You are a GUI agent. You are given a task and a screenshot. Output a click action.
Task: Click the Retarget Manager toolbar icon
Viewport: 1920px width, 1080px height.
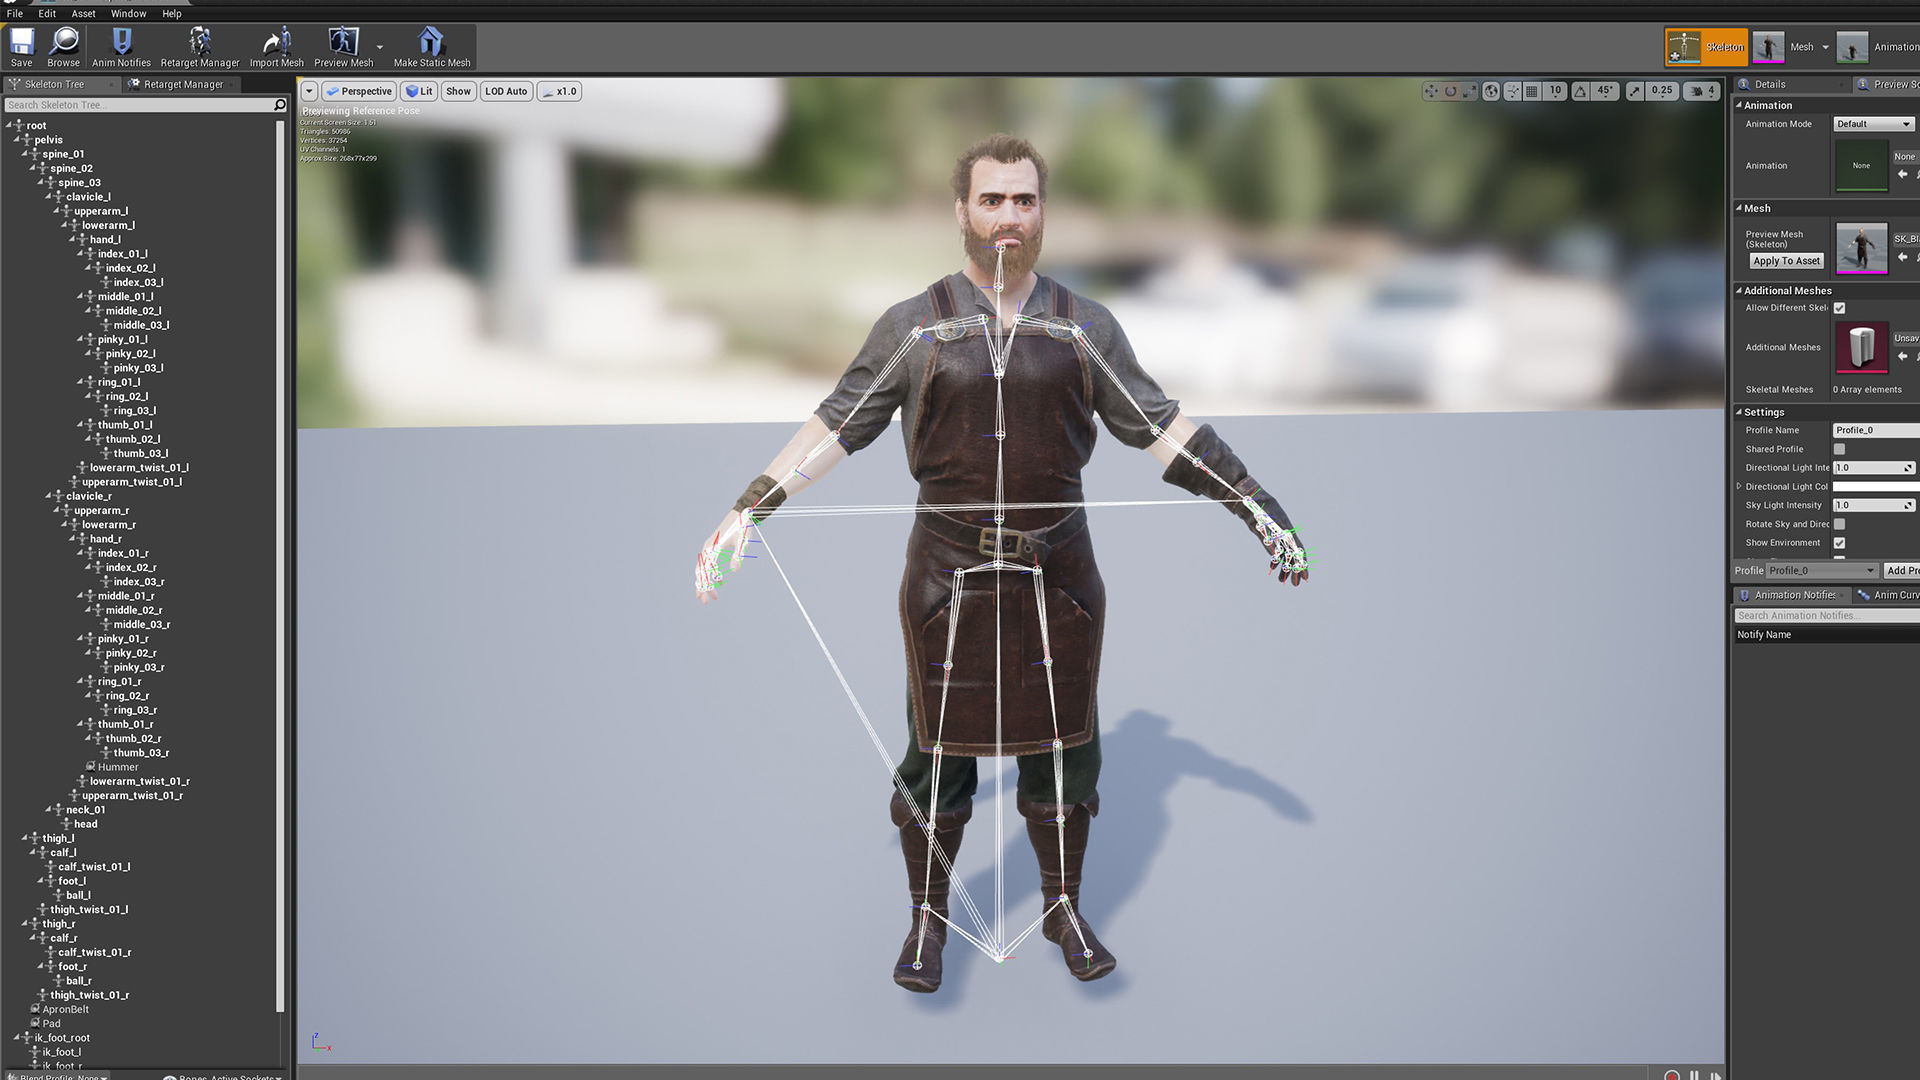[x=200, y=43]
